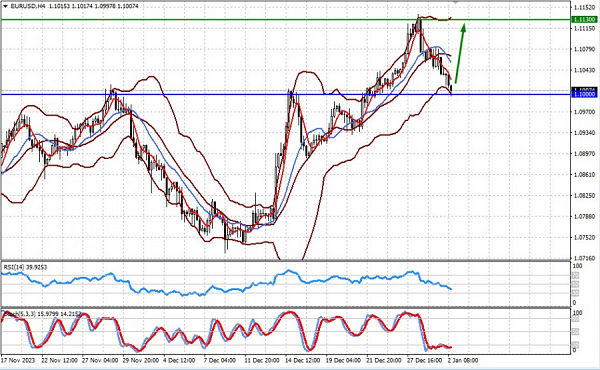The width and height of the screenshot is (600, 370).
Task: Select the gray chart shift triangle marker
Action: [x=455, y=2]
